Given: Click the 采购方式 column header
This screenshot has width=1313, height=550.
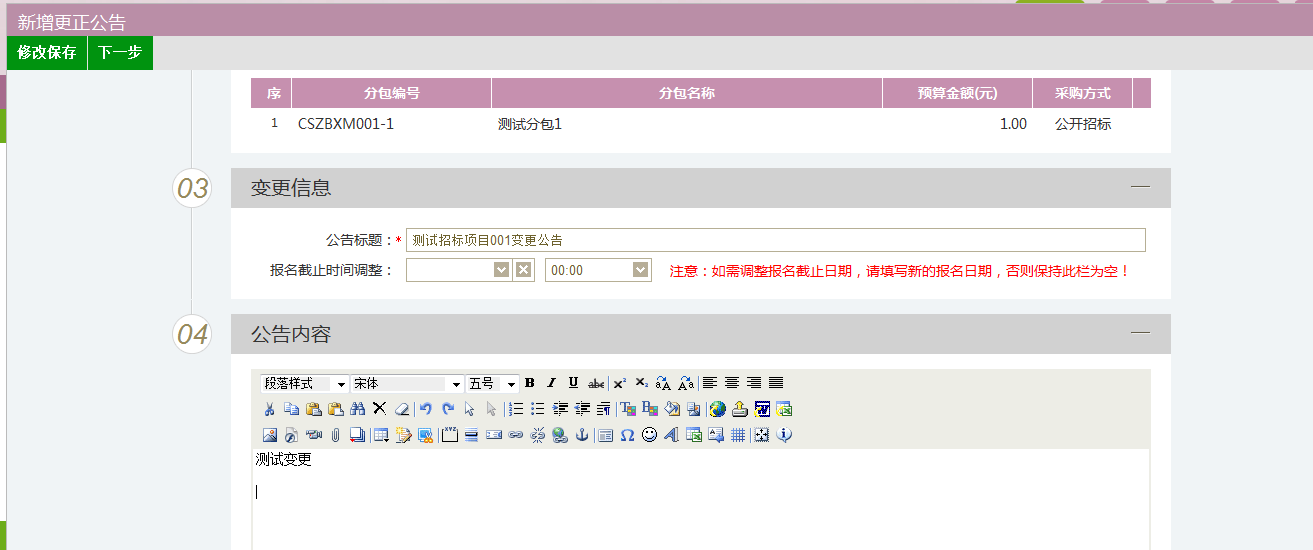Looking at the screenshot, I should coord(1083,93).
